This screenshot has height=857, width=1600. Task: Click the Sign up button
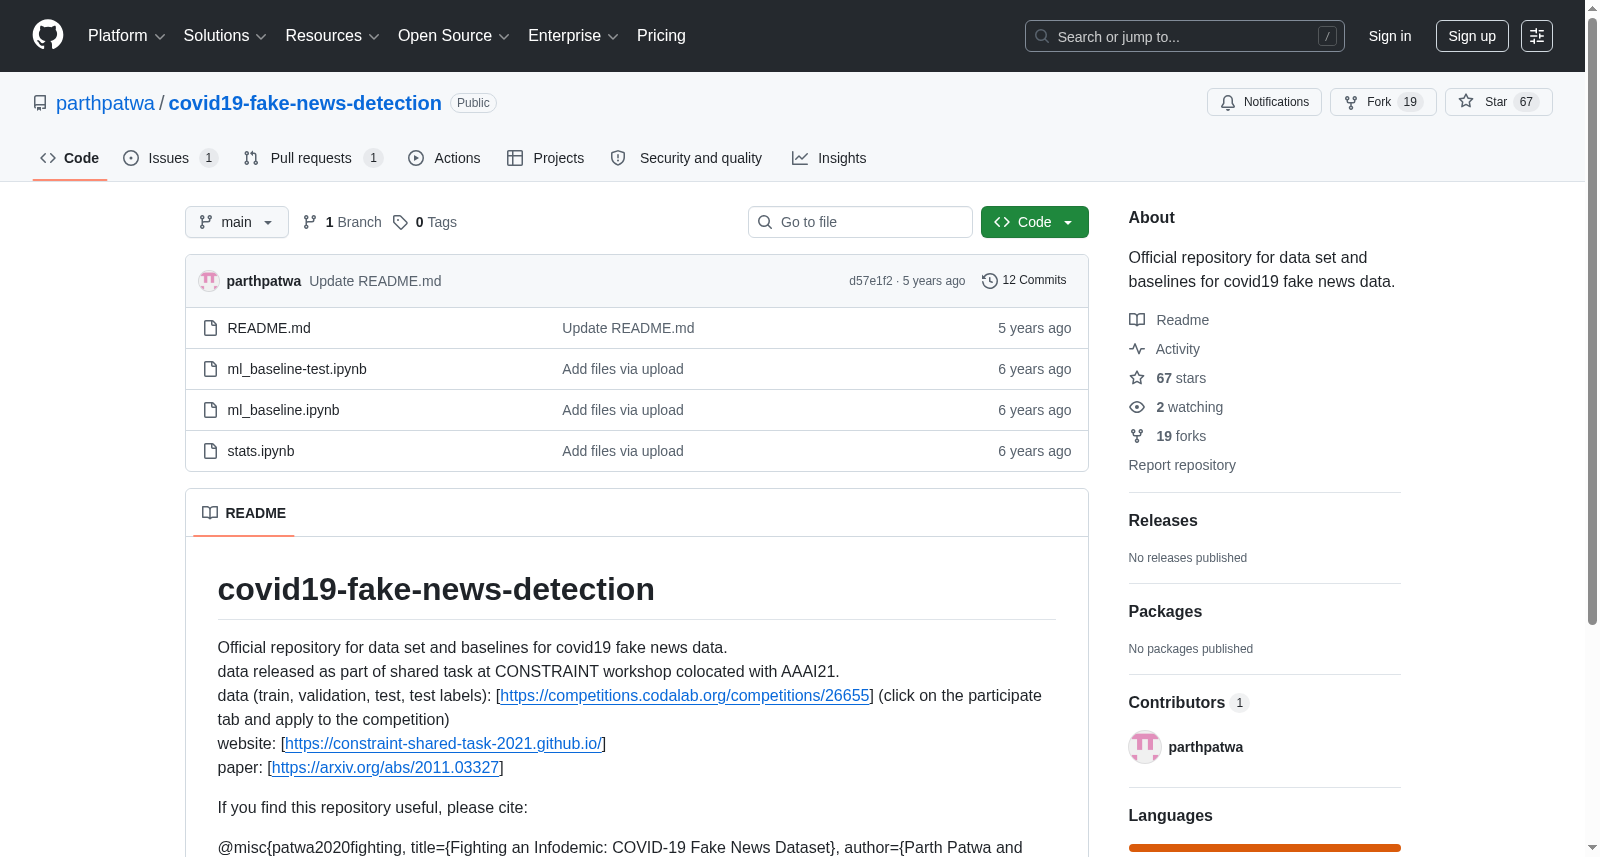coord(1472,36)
